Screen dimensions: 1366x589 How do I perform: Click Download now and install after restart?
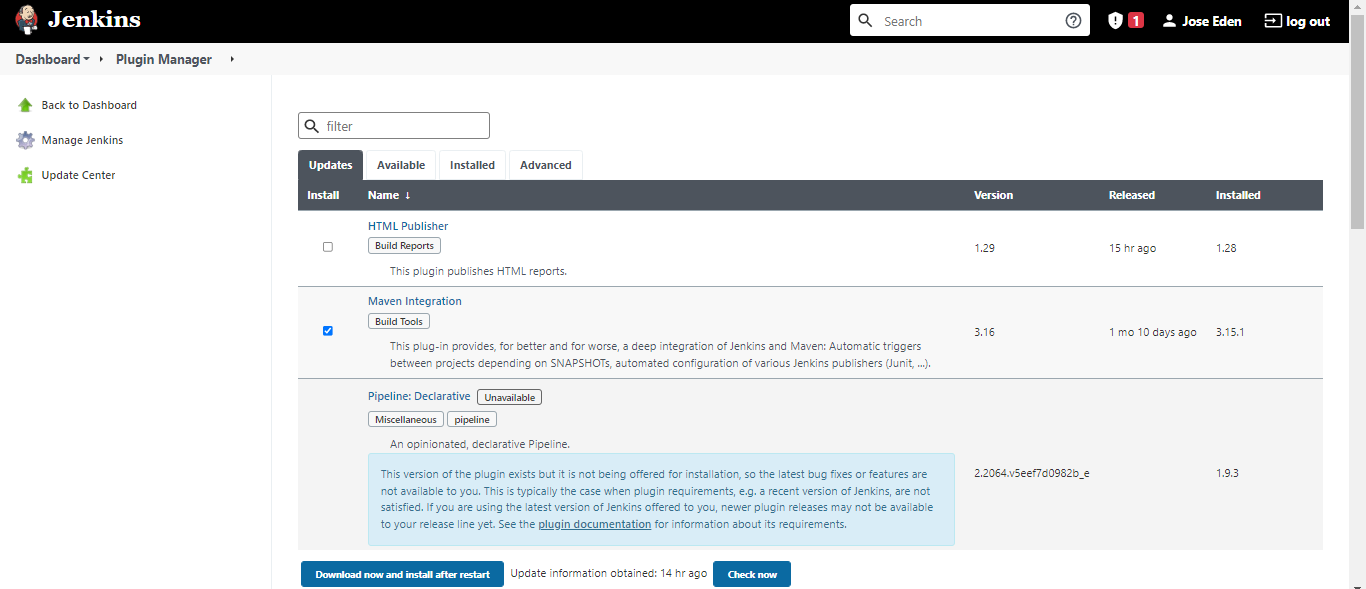[x=403, y=574]
